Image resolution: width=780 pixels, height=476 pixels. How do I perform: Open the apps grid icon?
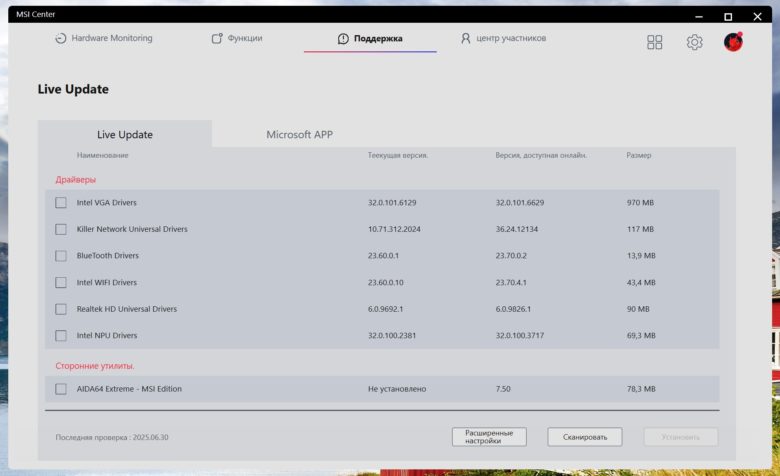(655, 42)
